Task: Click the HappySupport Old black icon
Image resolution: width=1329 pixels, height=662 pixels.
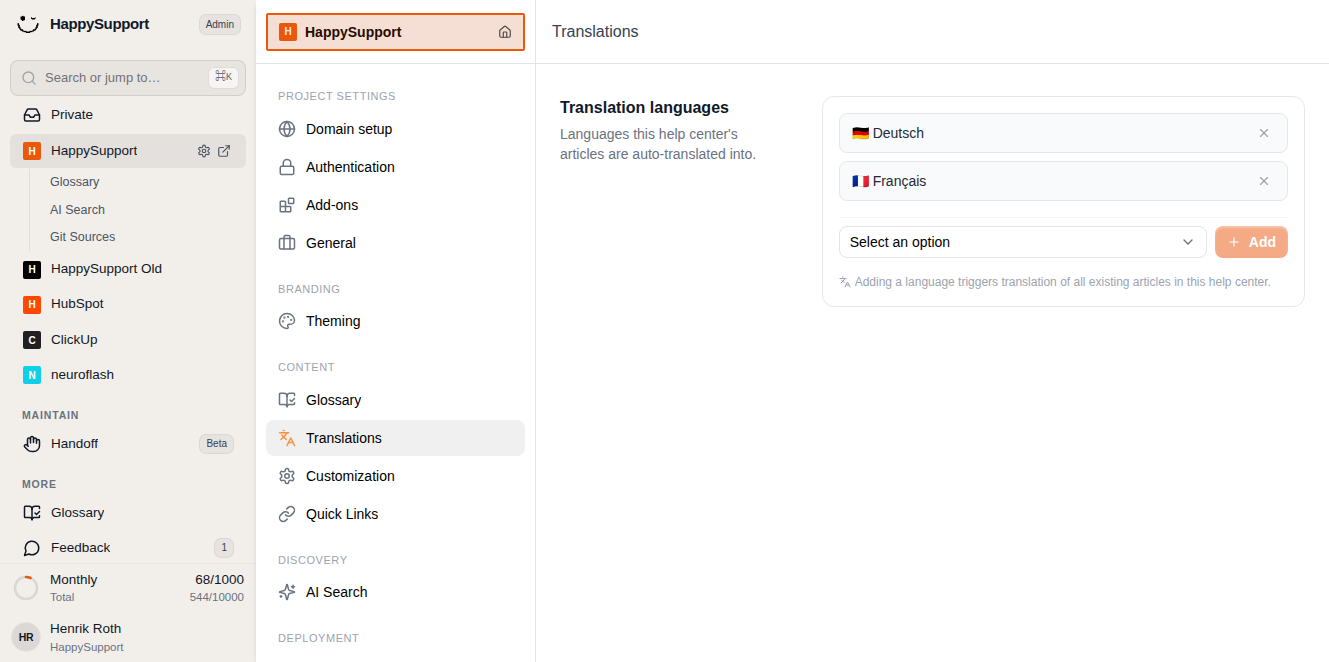Action: click(x=32, y=269)
